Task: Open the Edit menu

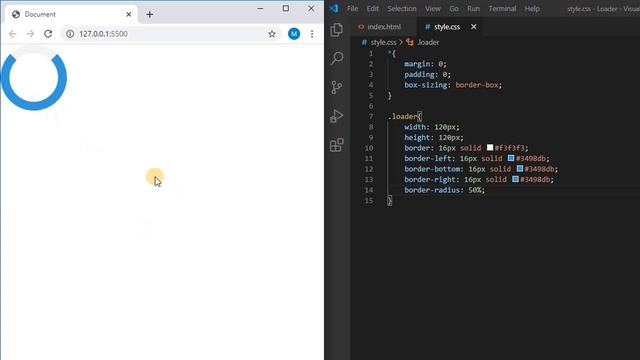Action: 372,9
